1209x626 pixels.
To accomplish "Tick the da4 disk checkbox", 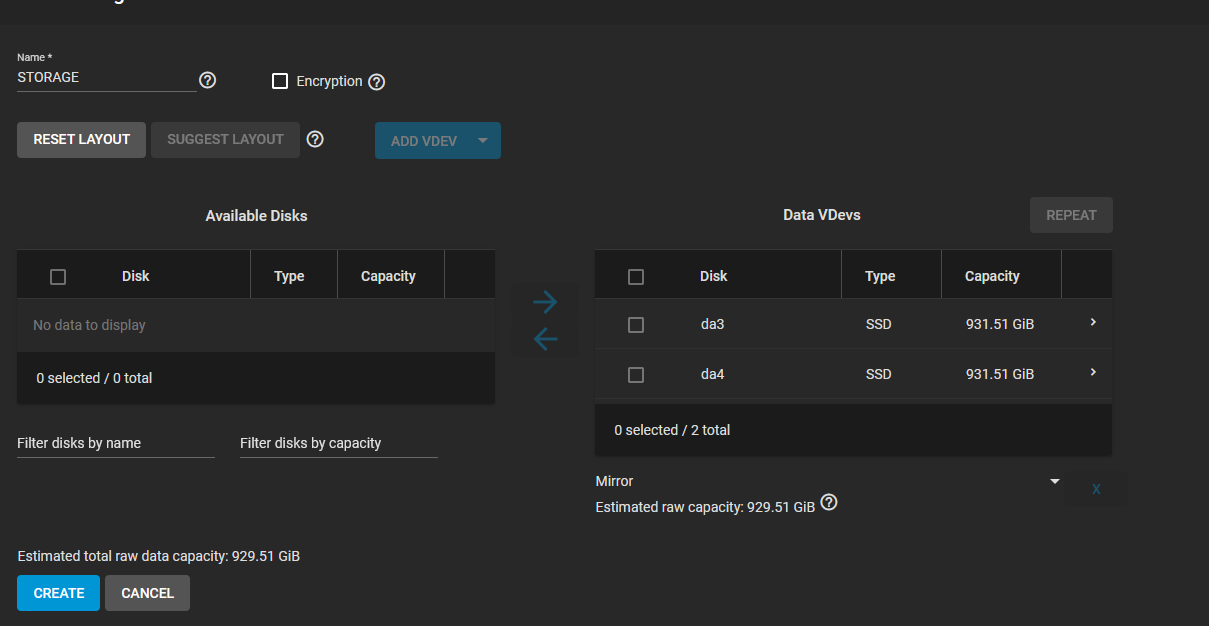I will [636, 375].
